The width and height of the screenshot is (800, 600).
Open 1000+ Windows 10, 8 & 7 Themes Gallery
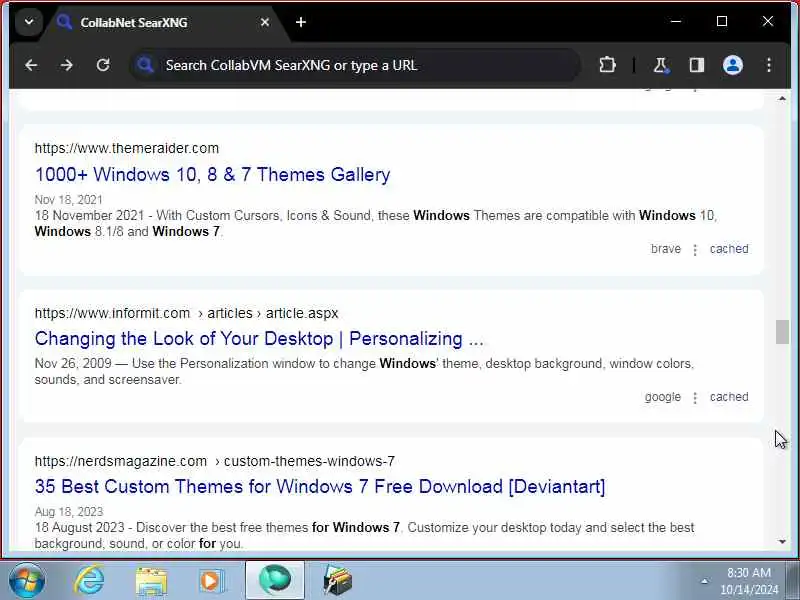tap(212, 174)
